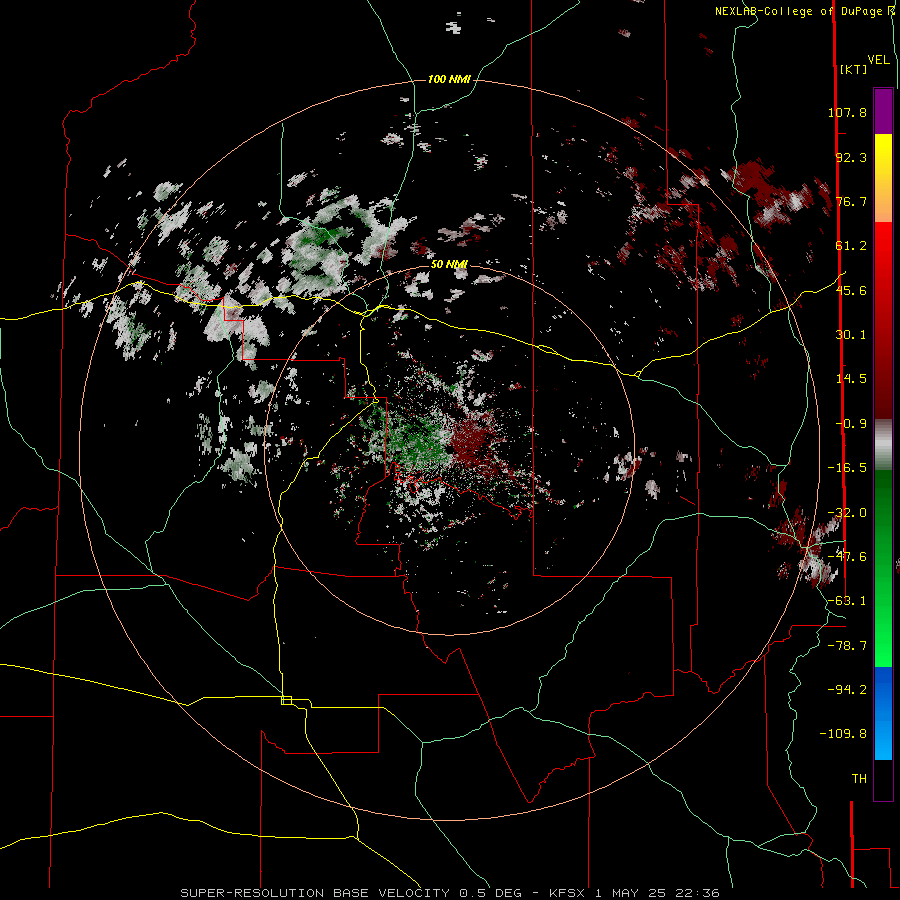Click the -78.7 velocity scale value
This screenshot has height=900, width=900.
[847, 646]
